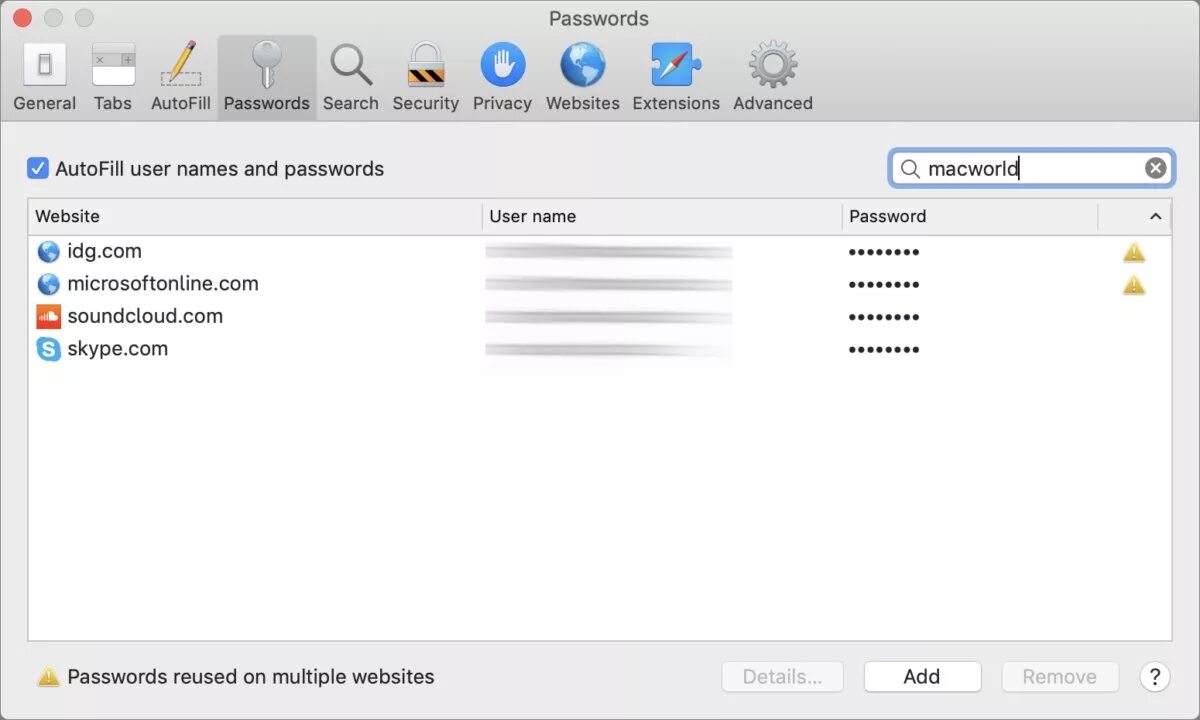Open the Websites globe pane
The image size is (1200, 720).
point(582,78)
